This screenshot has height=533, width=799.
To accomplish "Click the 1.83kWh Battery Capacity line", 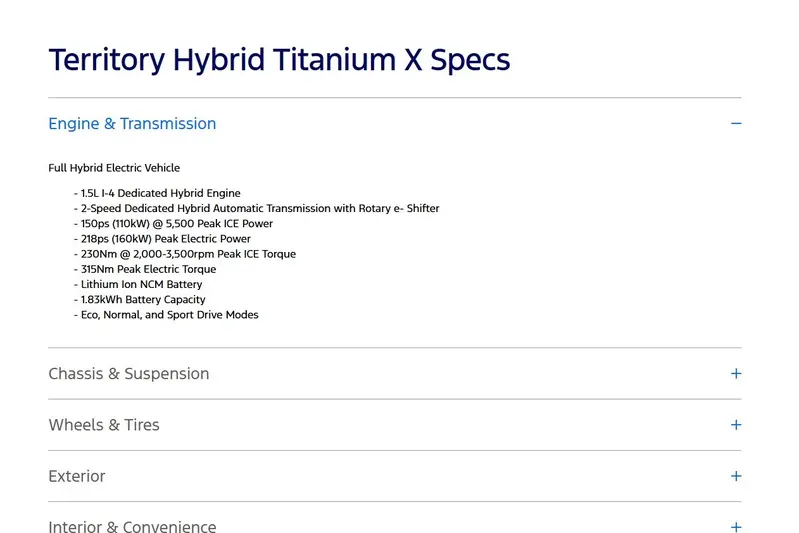I will tap(139, 300).
